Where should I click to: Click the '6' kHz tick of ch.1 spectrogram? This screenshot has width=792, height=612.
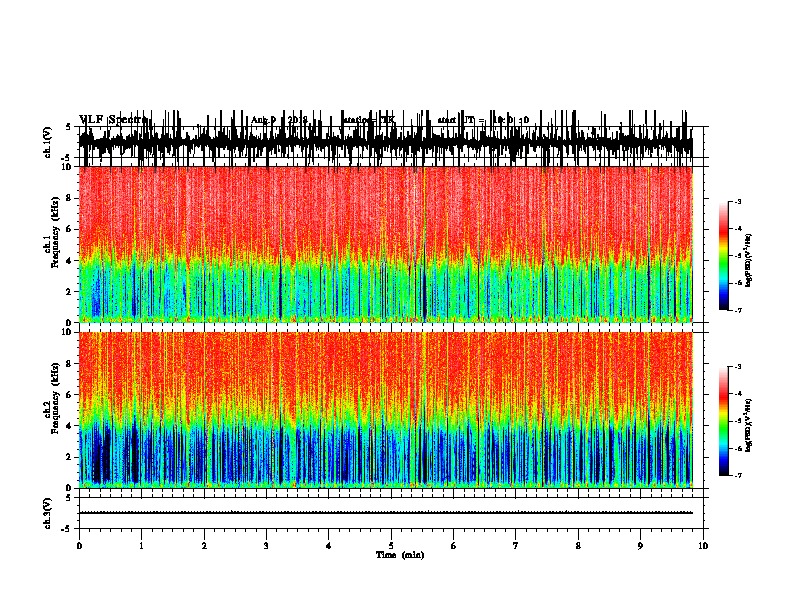click(70, 229)
